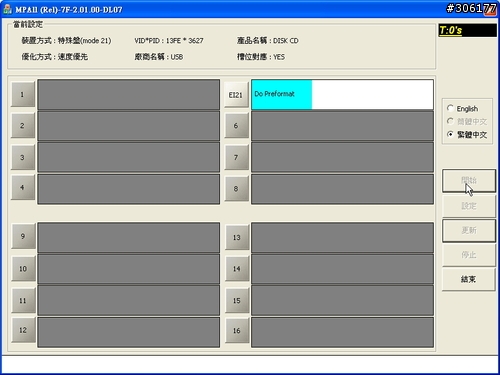
Task: Click the 更新 update button
Action: [469, 230]
